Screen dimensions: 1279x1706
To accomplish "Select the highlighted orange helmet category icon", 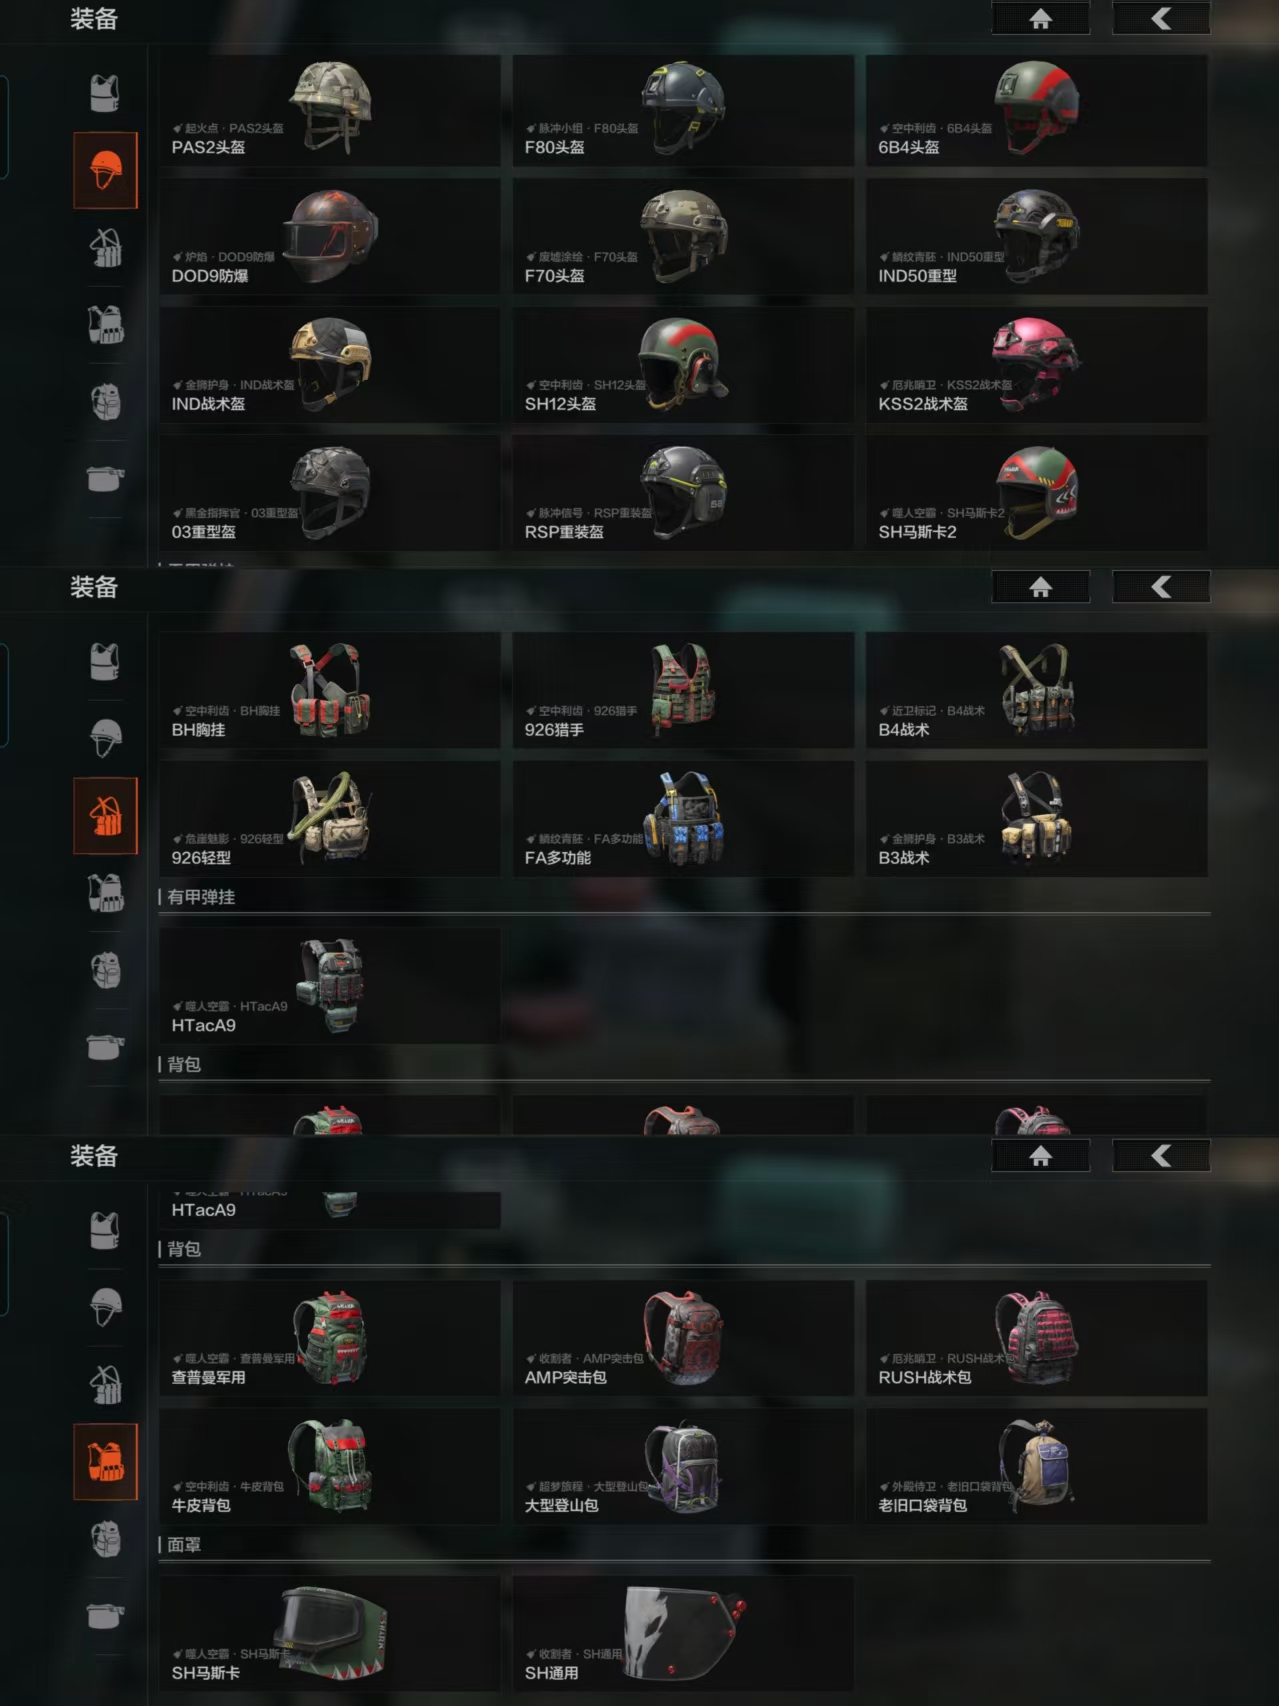I will coord(105,170).
